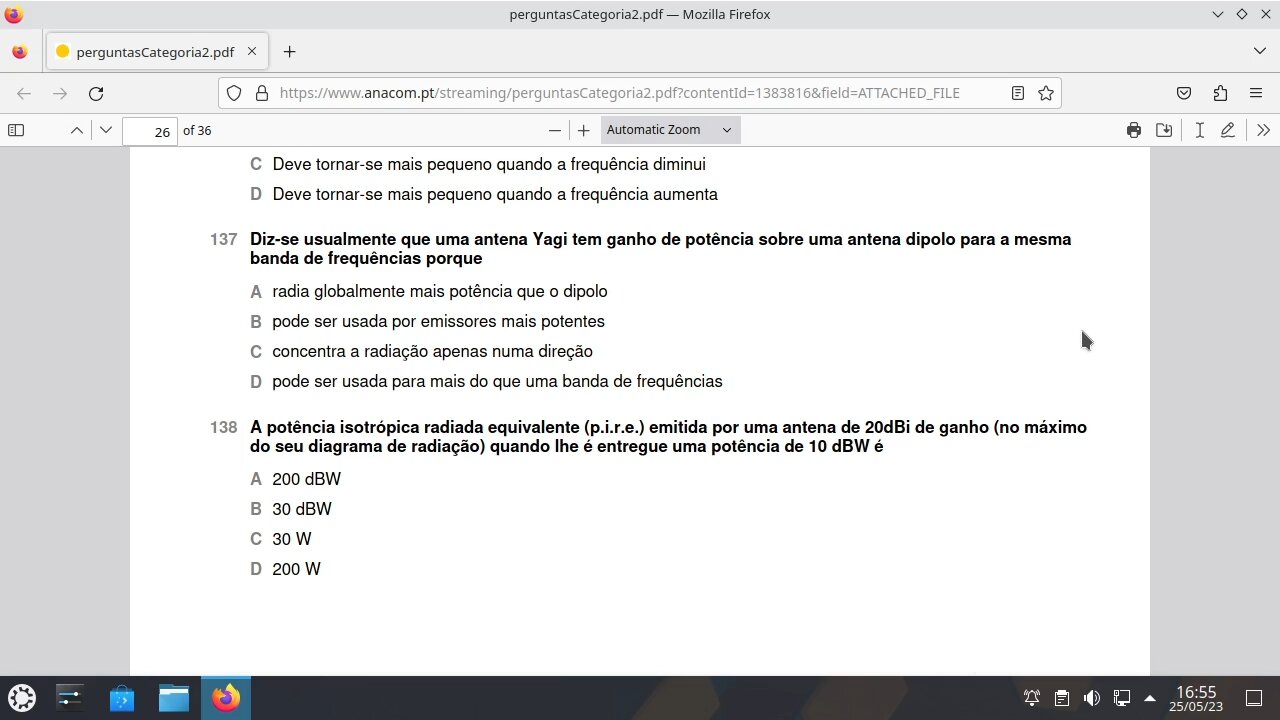Click the 'of 36' page count label
Screen dimensions: 1280x720
197,130
